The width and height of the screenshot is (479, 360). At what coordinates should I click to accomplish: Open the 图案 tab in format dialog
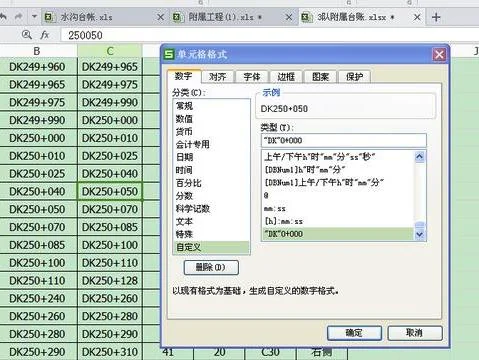320,77
